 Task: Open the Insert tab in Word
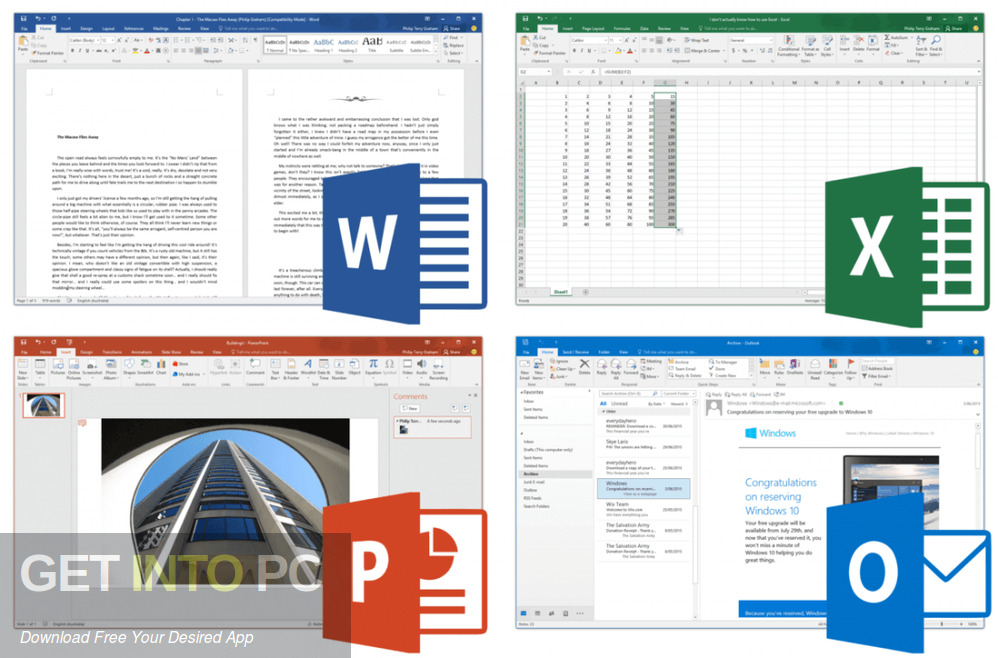coord(66,29)
